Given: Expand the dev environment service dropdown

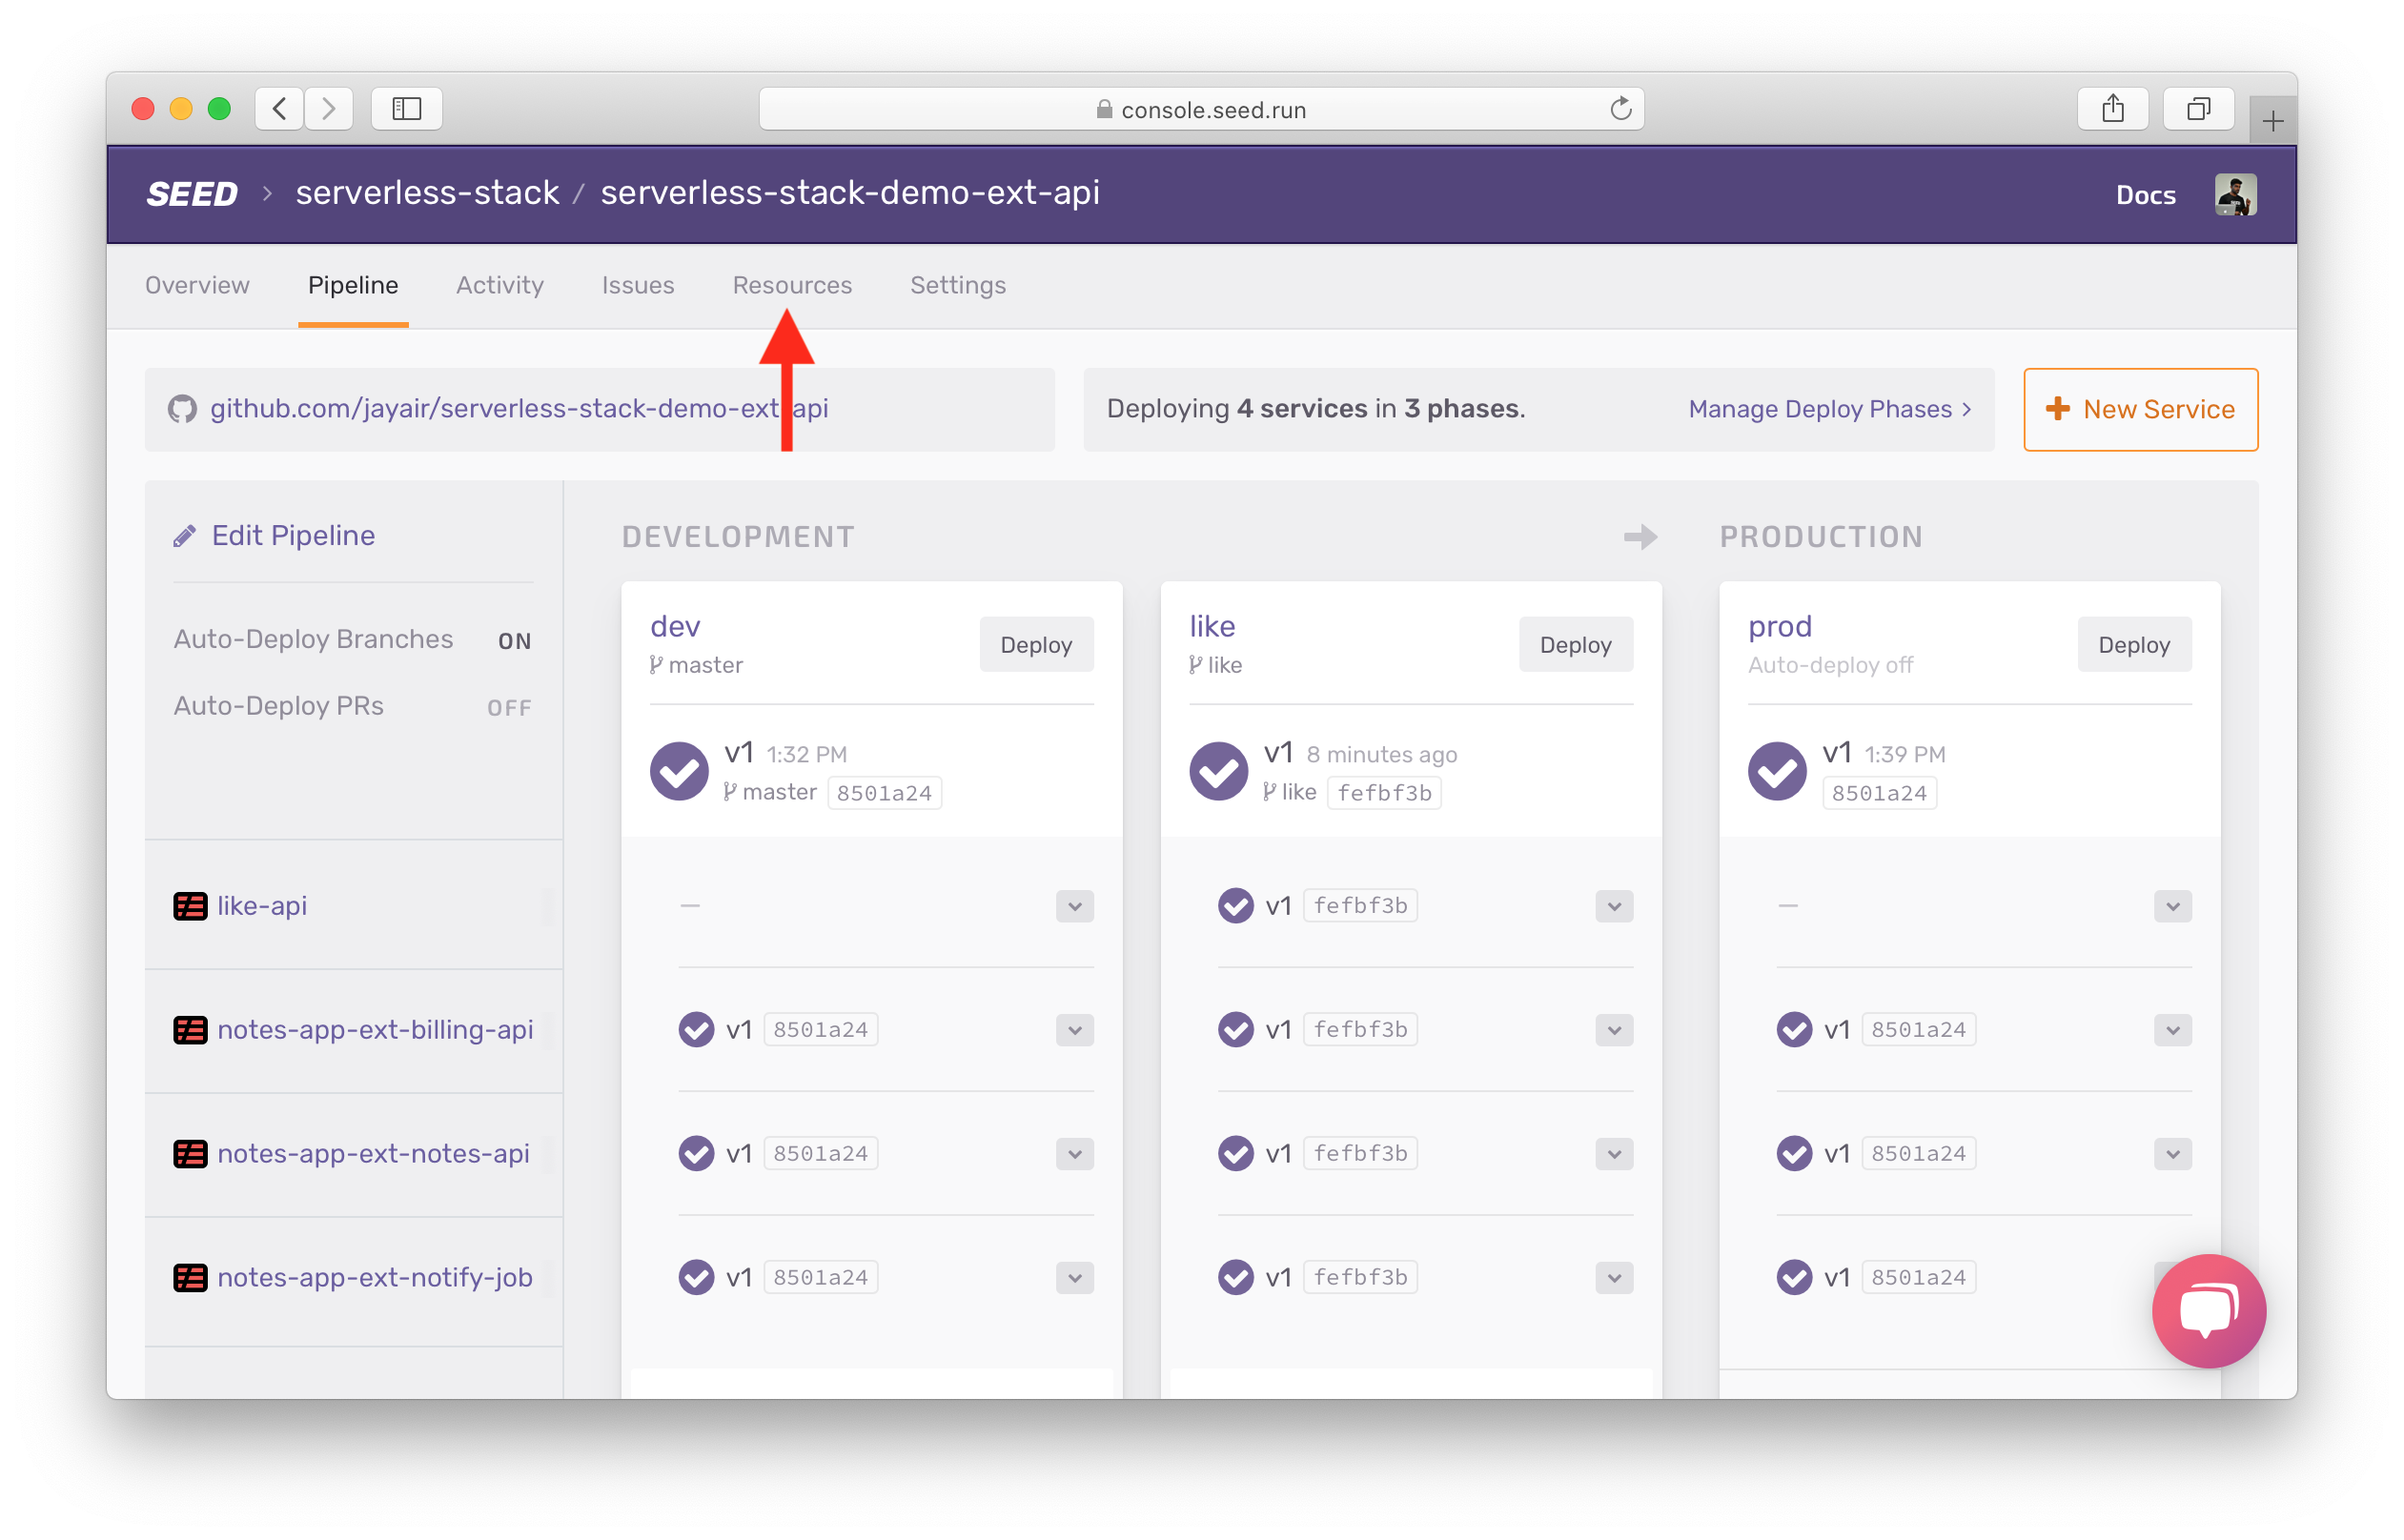Looking at the screenshot, I should point(1074,905).
